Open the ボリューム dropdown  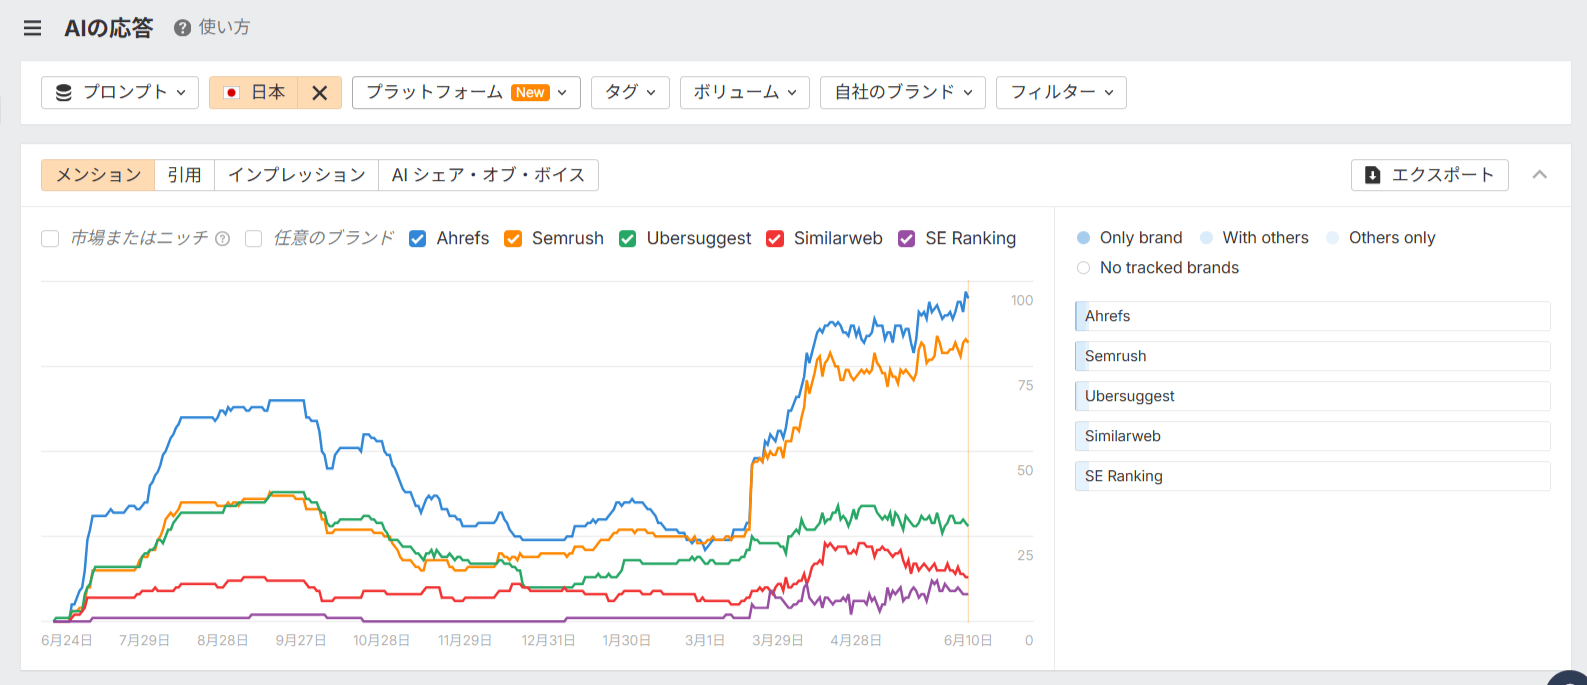pyautogui.click(x=745, y=92)
